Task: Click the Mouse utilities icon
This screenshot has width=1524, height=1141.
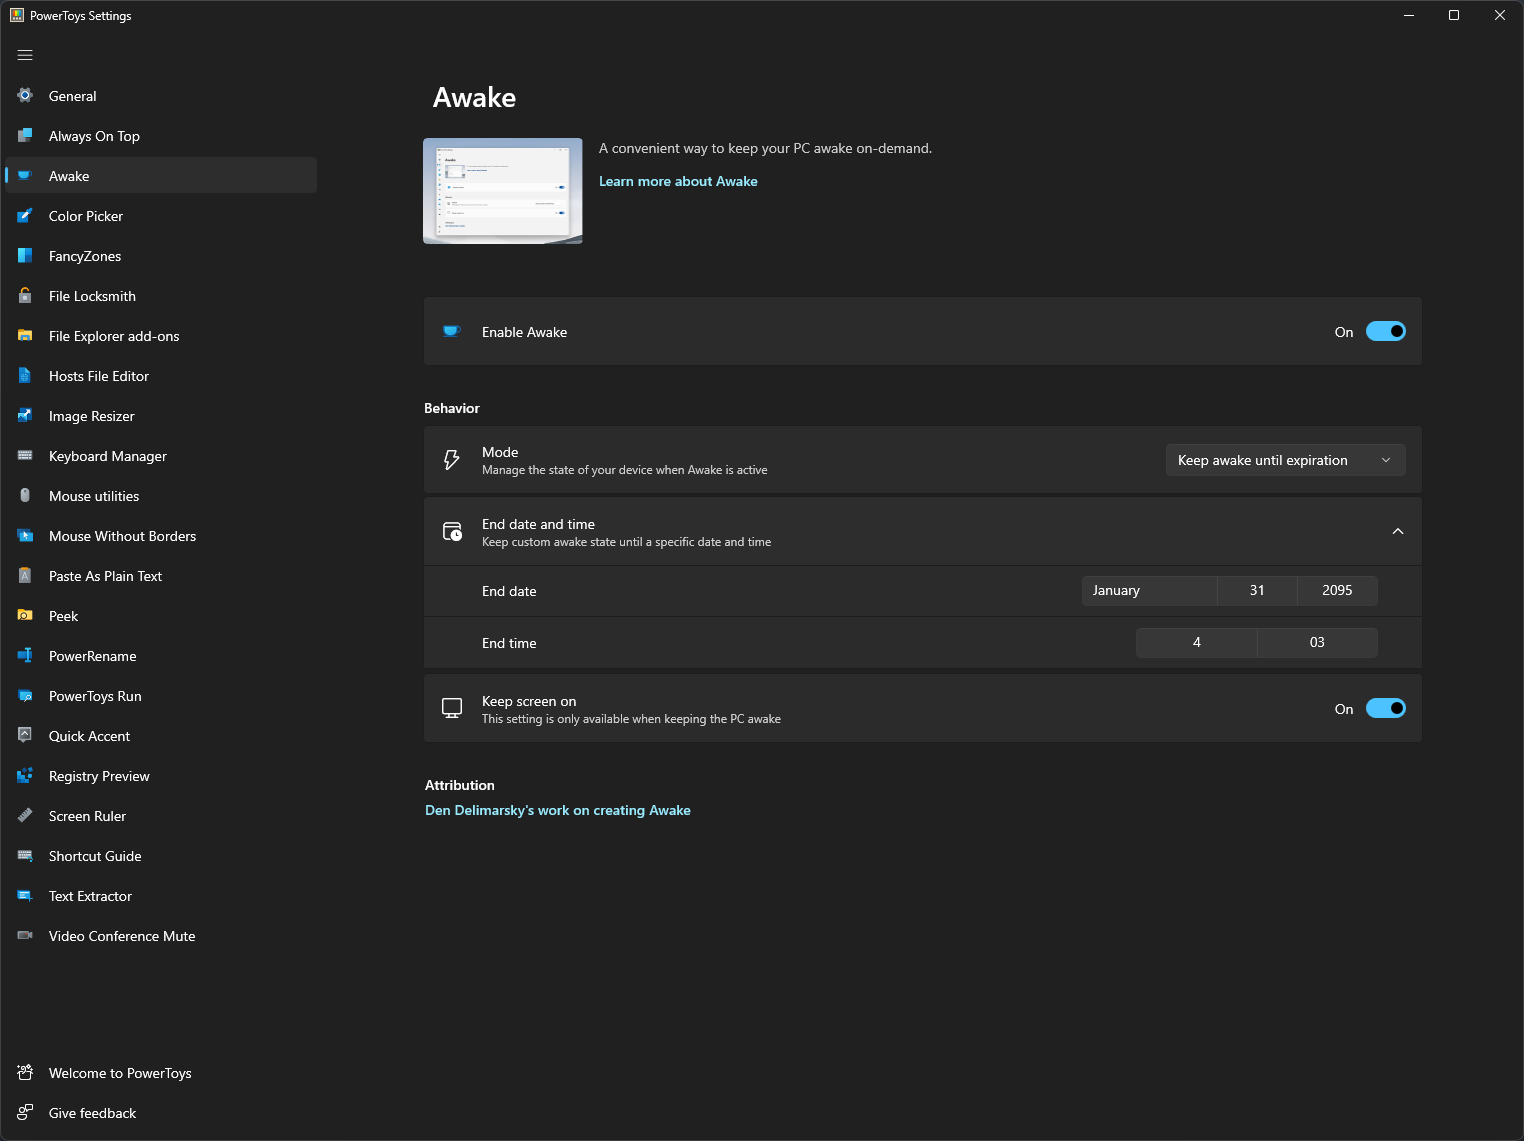Action: tap(25, 495)
